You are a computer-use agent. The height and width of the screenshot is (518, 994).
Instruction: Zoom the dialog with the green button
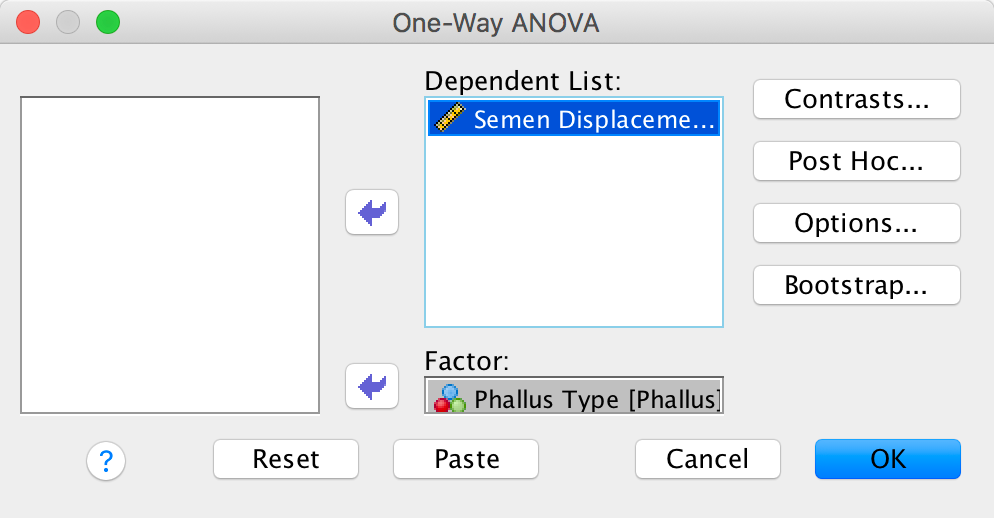[106, 22]
